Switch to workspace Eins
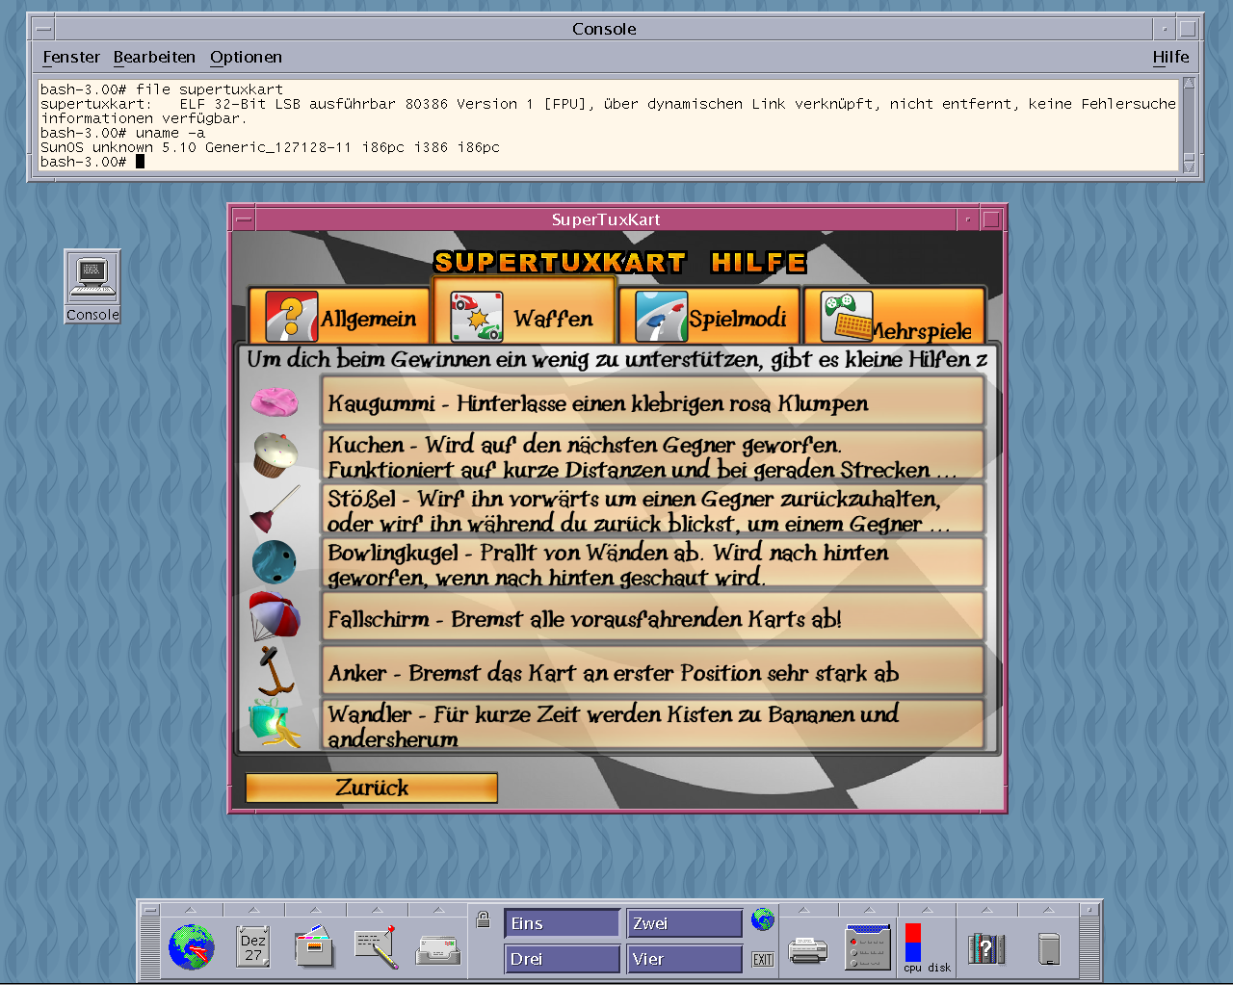The image size is (1233, 985). pos(562,923)
